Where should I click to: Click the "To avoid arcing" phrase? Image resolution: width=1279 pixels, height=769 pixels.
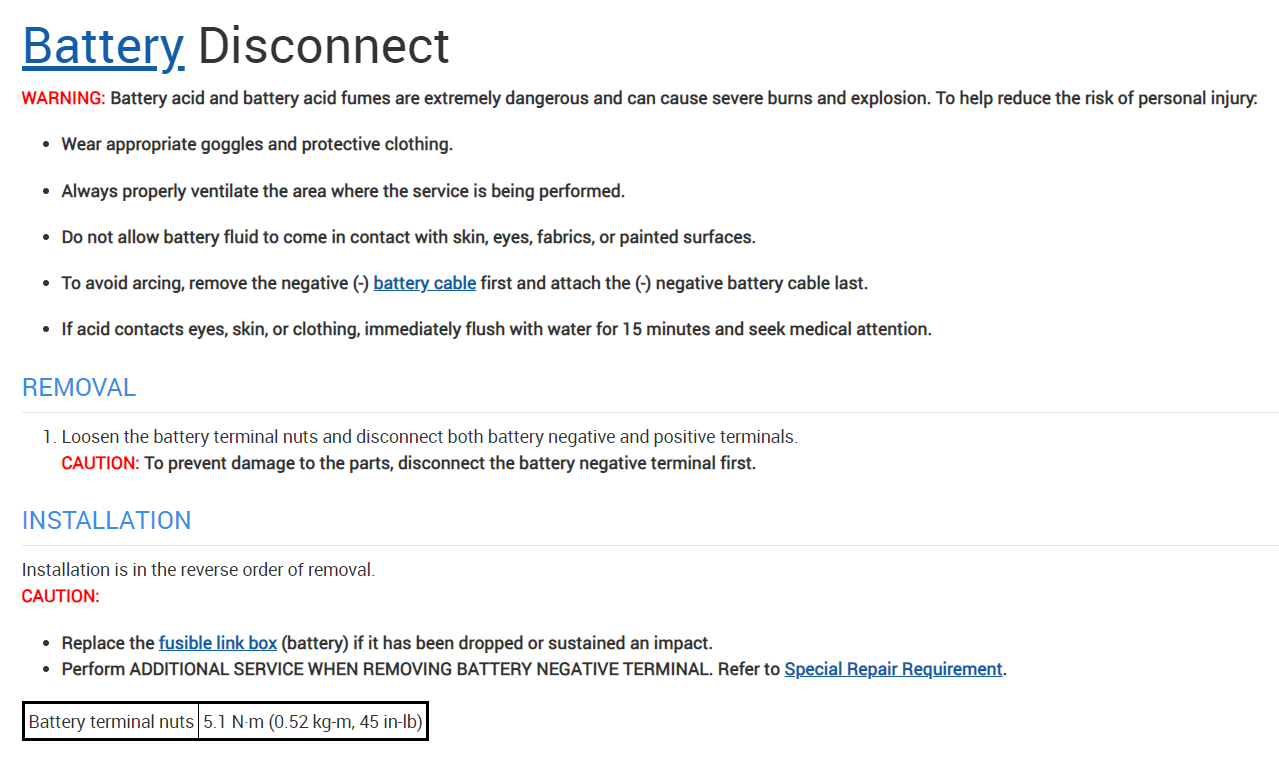click(122, 283)
